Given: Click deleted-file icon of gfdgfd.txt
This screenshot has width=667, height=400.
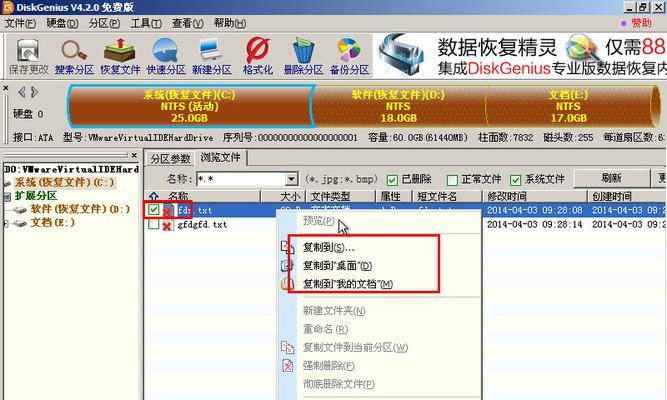Looking at the screenshot, I should point(167,225).
